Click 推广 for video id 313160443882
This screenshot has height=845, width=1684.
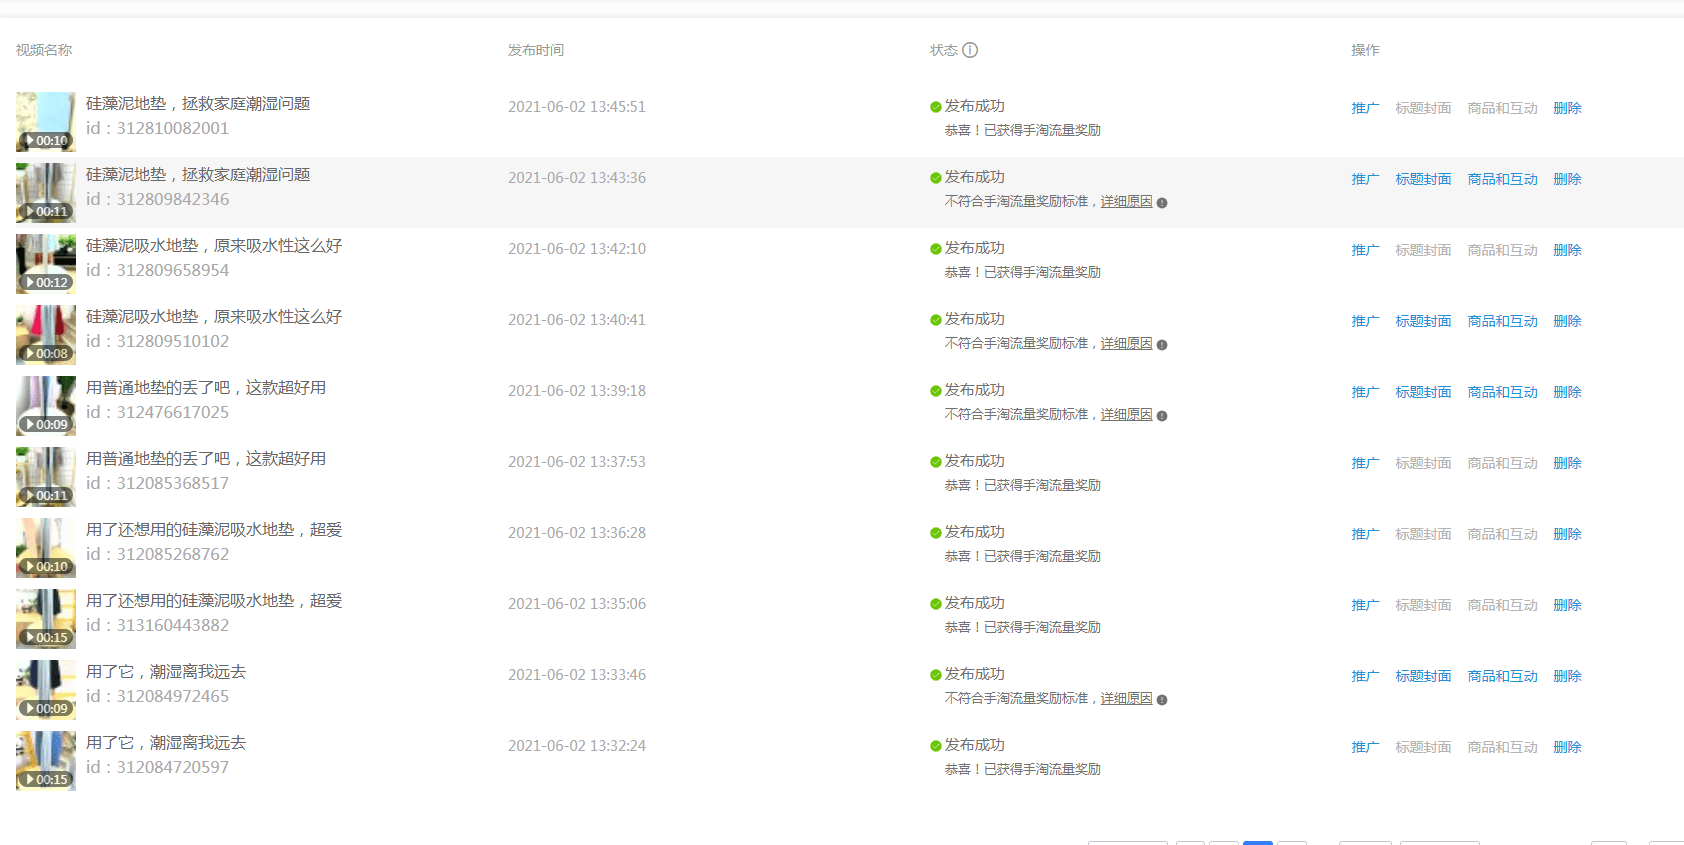coord(1365,605)
